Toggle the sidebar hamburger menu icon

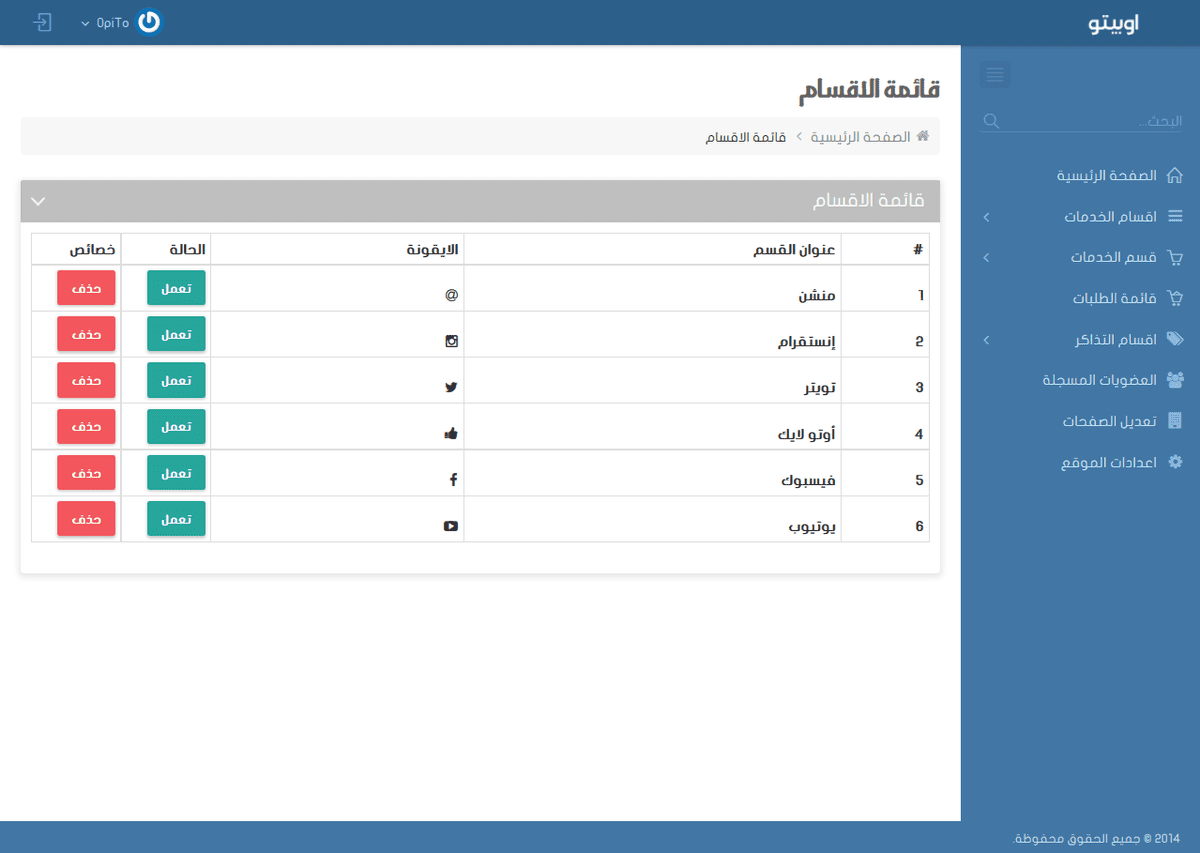coord(994,75)
